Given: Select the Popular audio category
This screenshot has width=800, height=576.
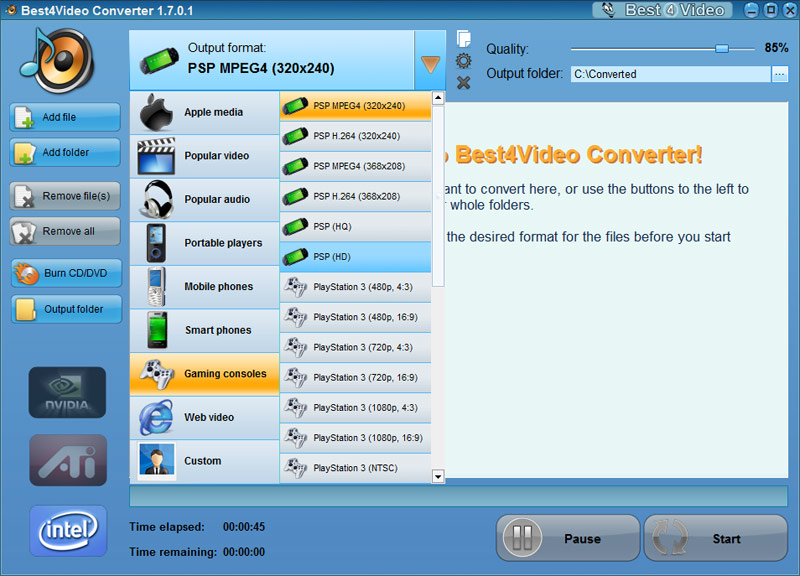Looking at the screenshot, I should tap(204, 200).
